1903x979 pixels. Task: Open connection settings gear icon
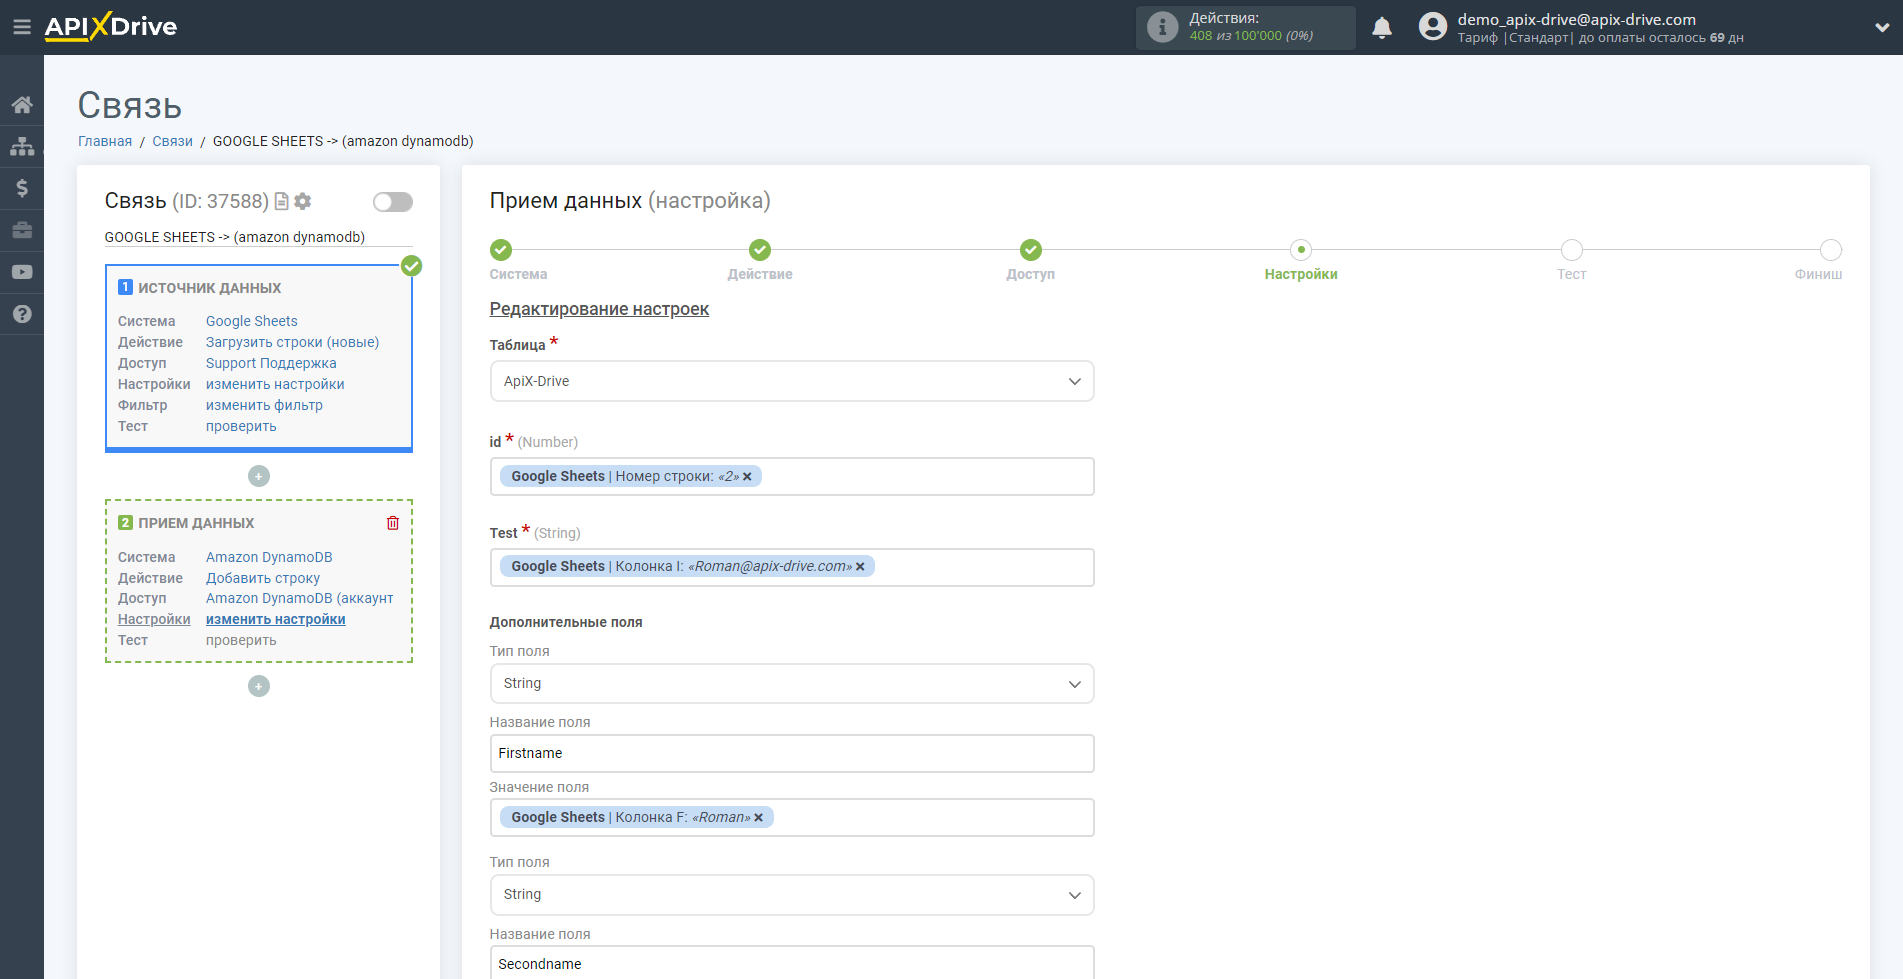click(x=303, y=201)
